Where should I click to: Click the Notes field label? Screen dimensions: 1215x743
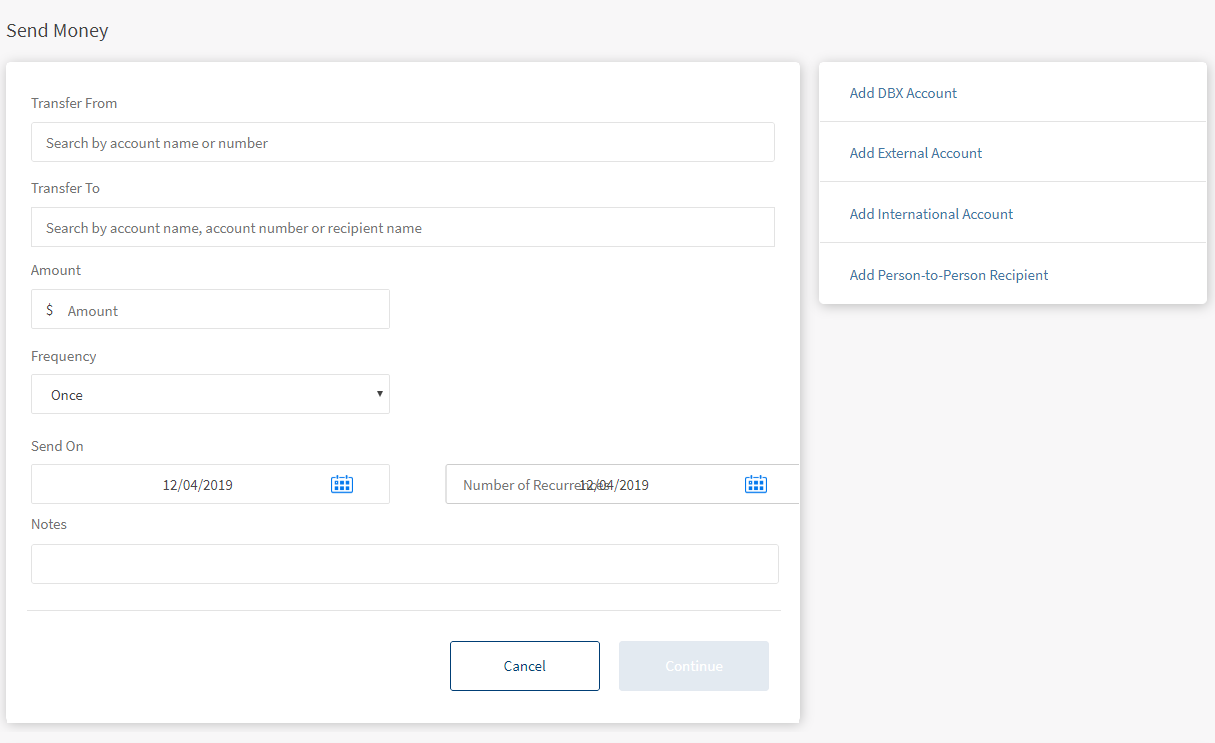point(49,524)
